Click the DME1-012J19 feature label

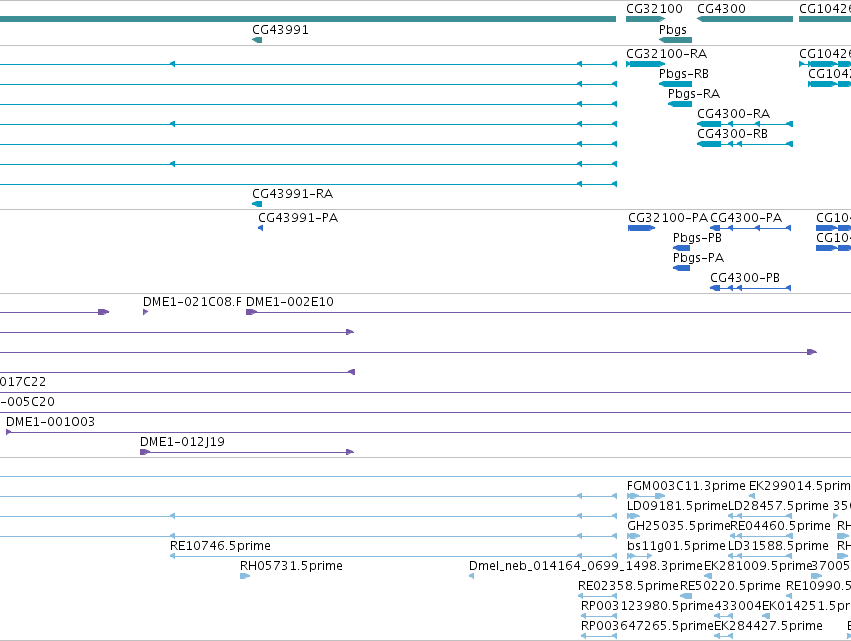point(182,442)
